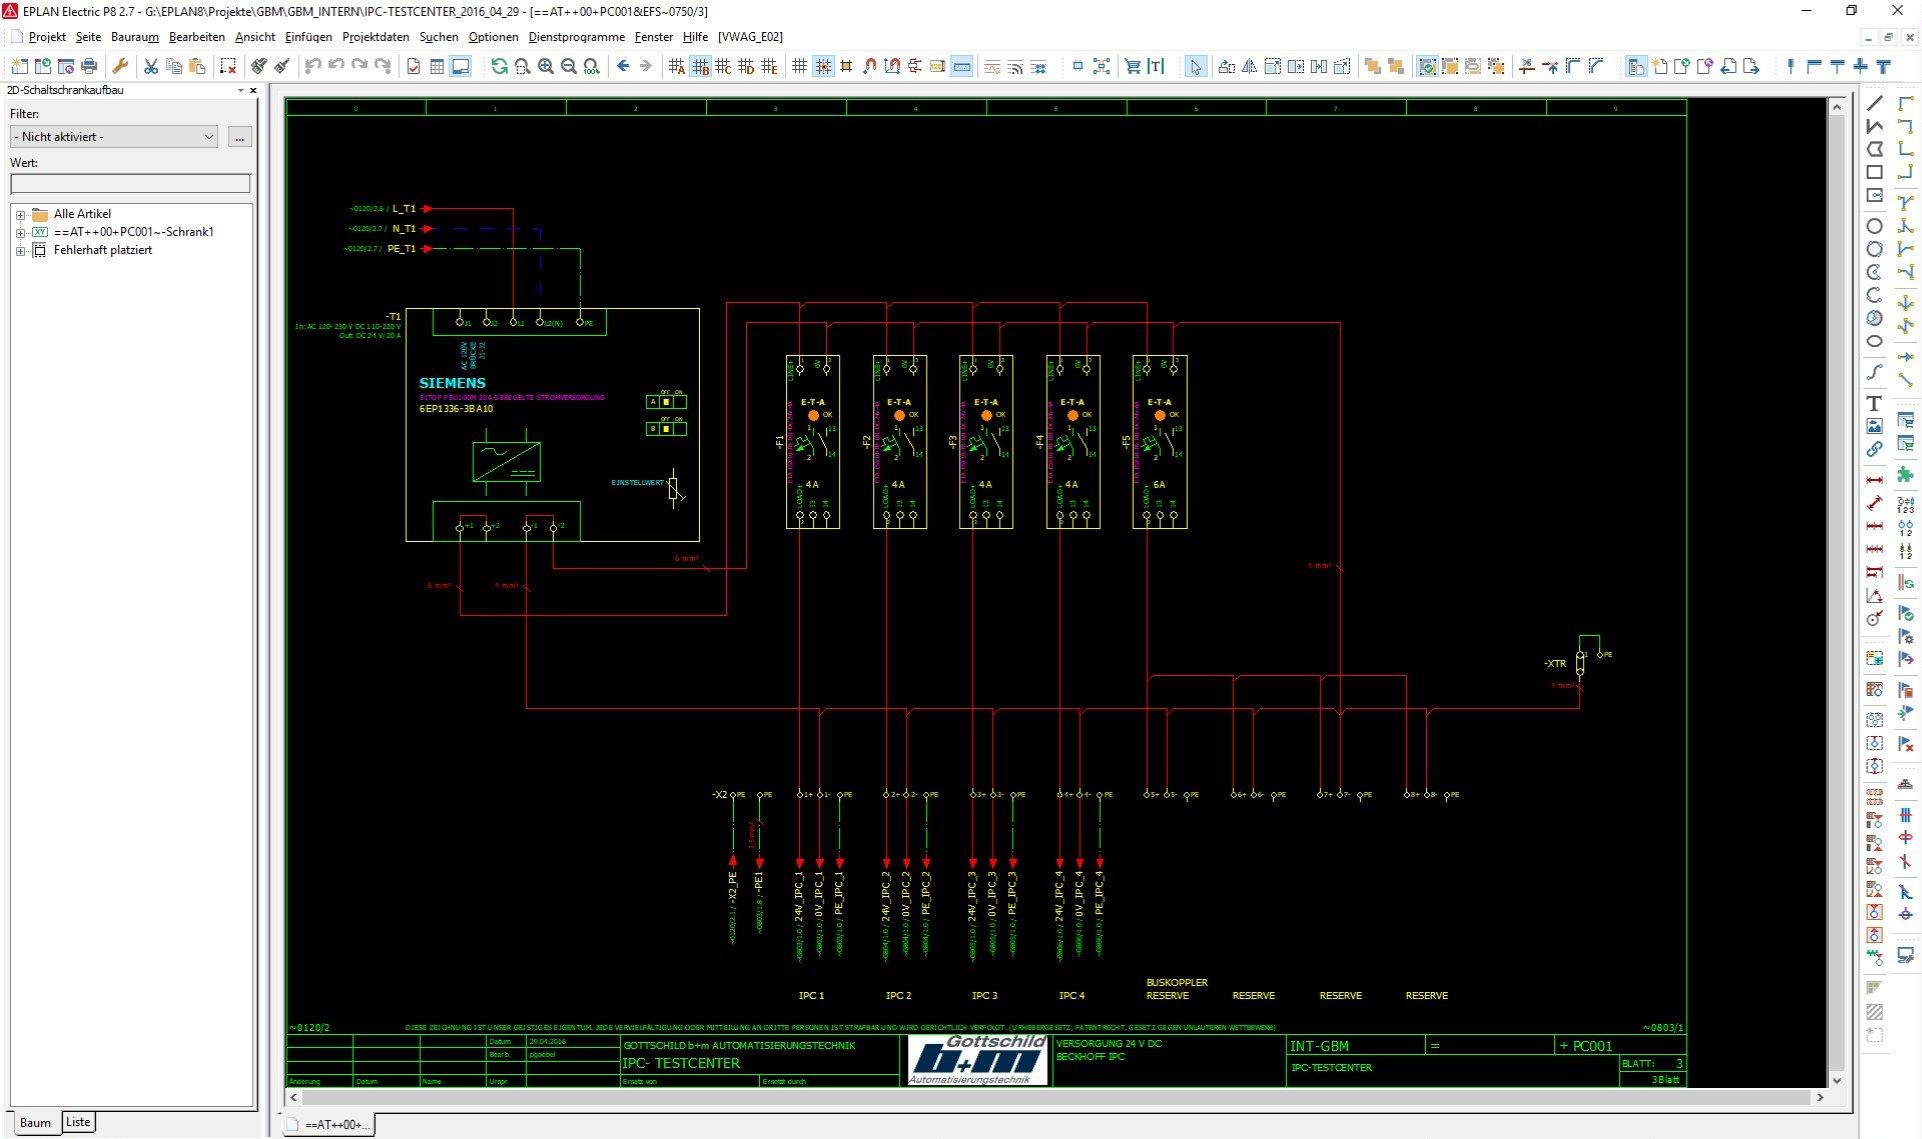Select the Polyline drawing tool
1922x1139 pixels.
pyautogui.click(x=1875, y=126)
